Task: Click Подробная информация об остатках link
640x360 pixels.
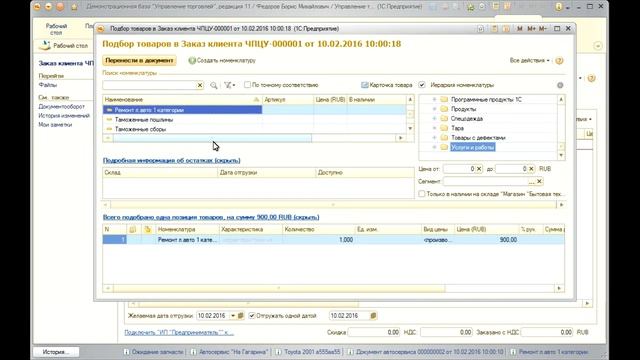Action: 171,160
